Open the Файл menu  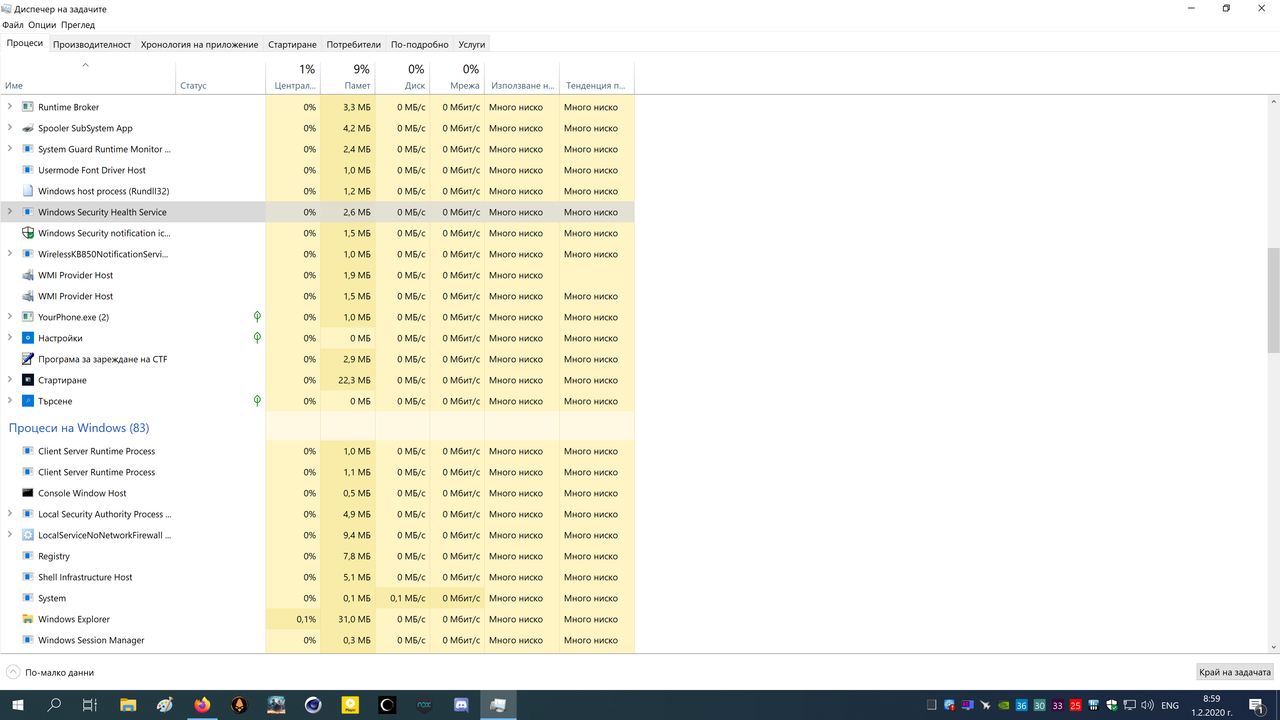(13, 24)
